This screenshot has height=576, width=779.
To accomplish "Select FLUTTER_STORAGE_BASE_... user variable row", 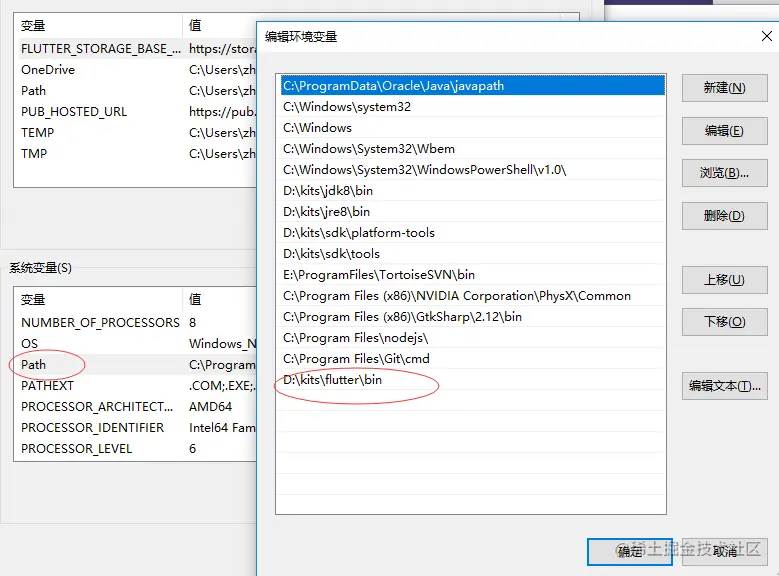I will click(x=136, y=49).
